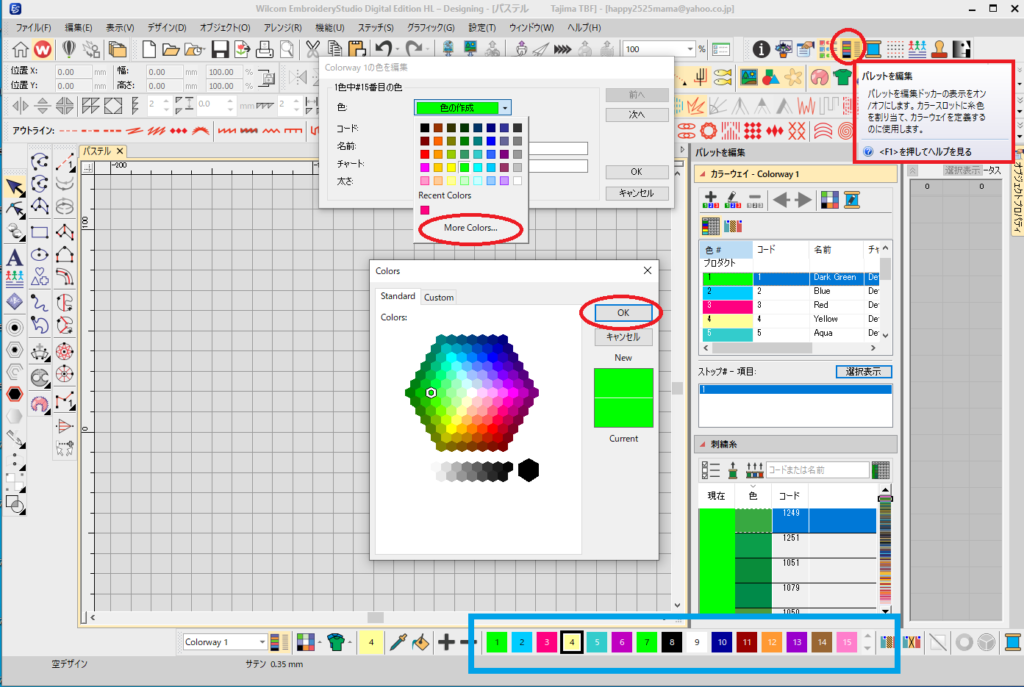Open the thread spool docker icon
Image resolution: width=1024 pixels, height=687 pixels.
click(x=872, y=49)
